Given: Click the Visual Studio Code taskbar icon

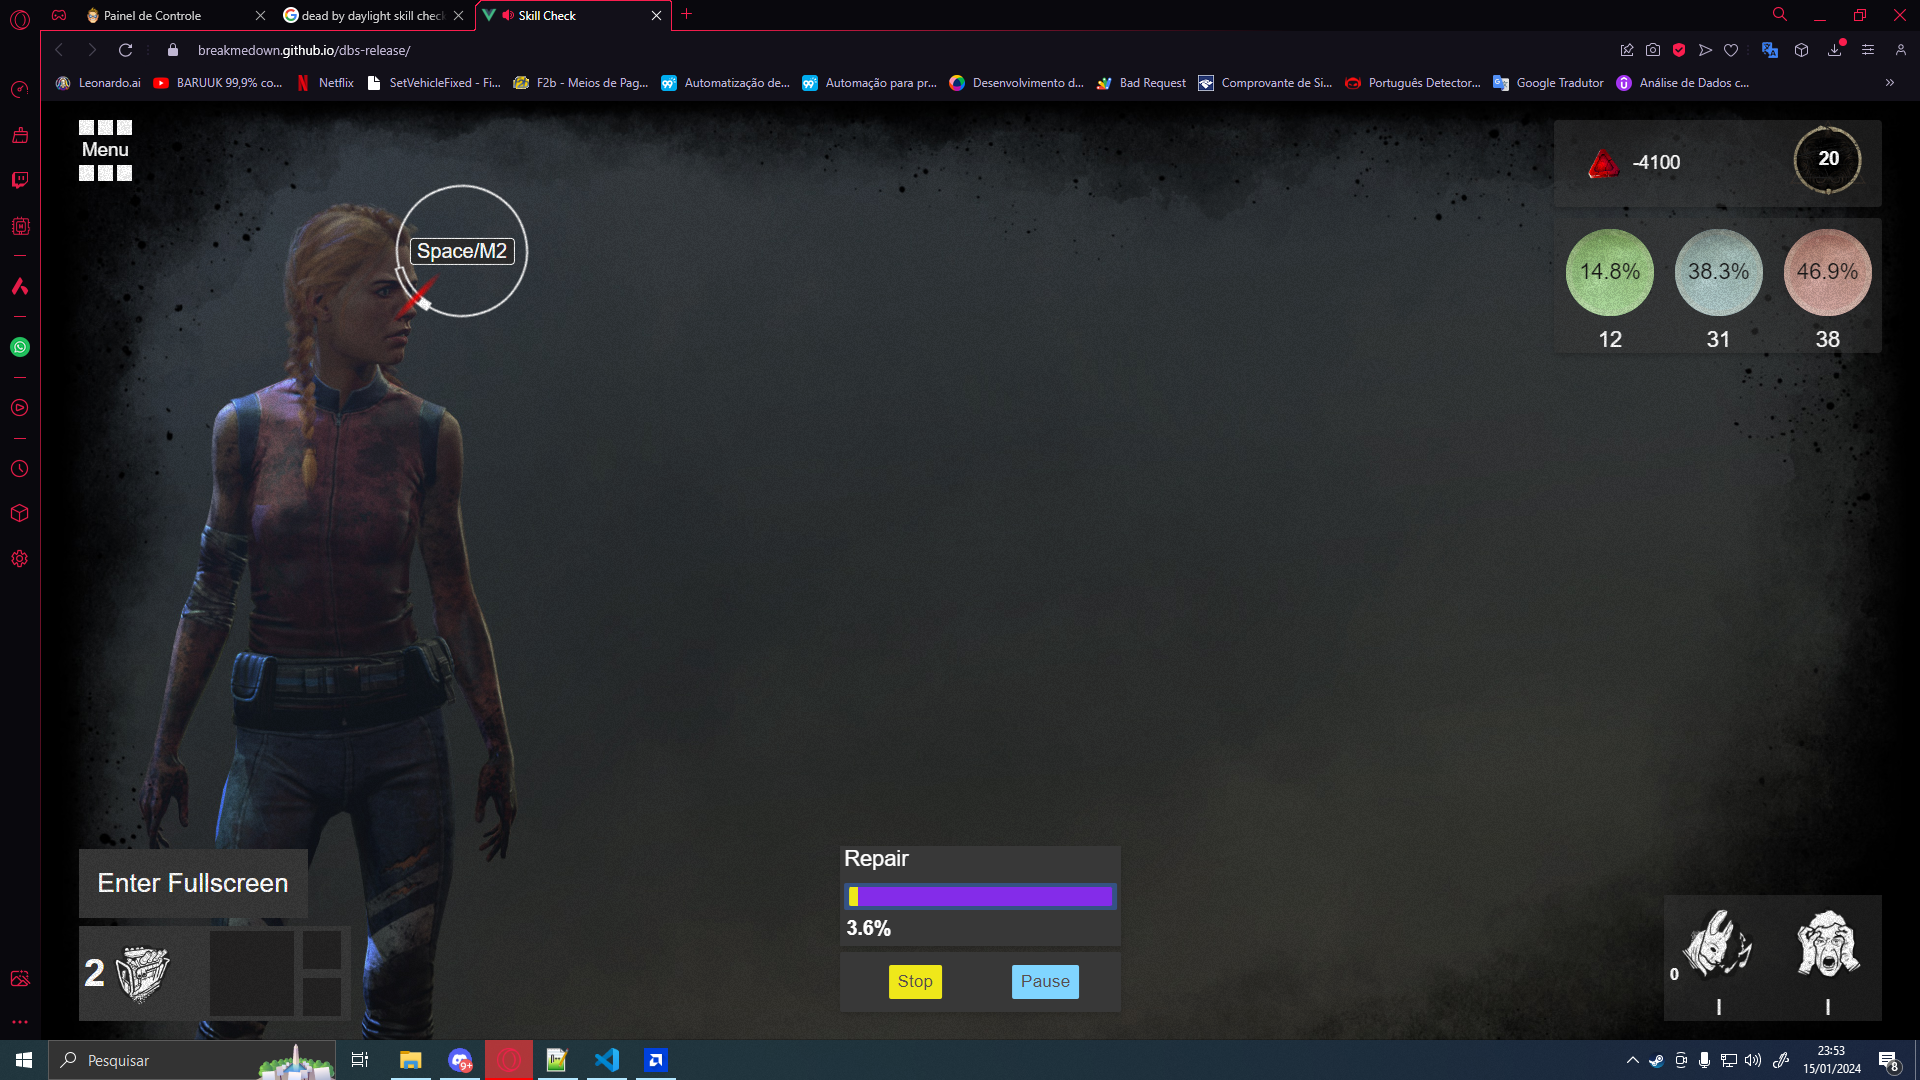Looking at the screenshot, I should (x=607, y=1060).
